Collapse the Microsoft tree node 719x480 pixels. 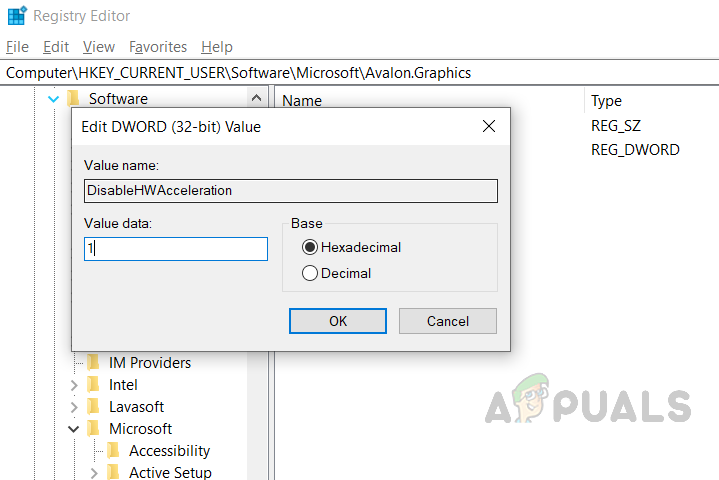74,429
